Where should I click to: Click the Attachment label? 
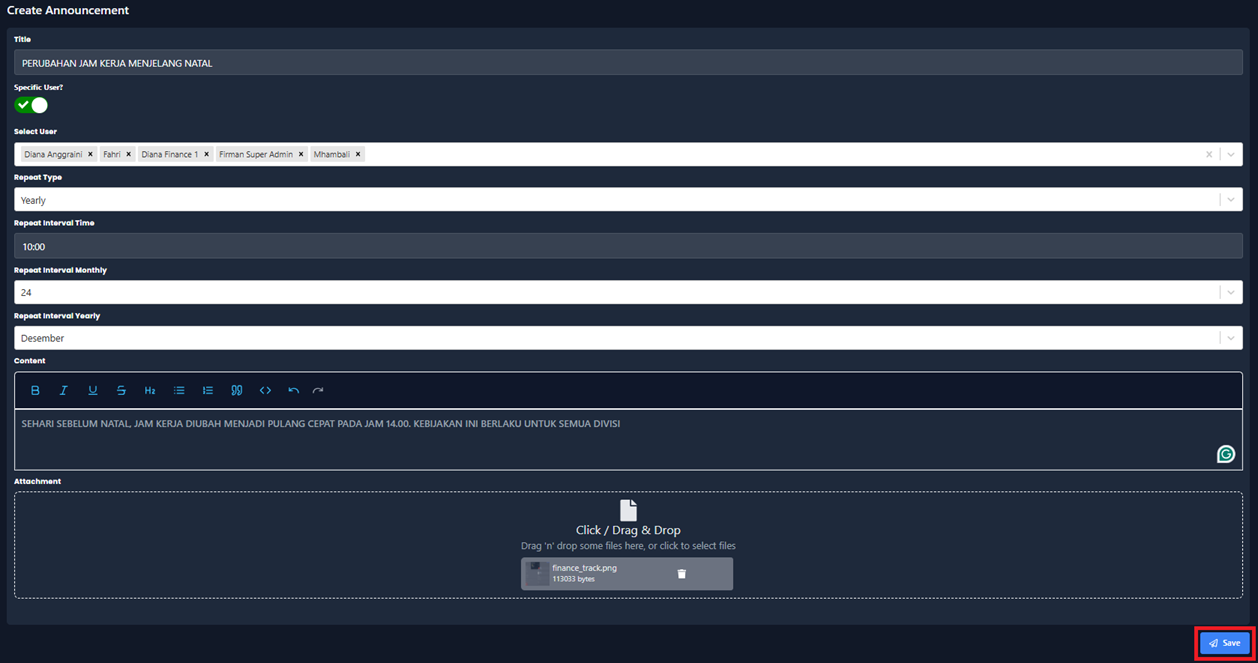(x=37, y=481)
